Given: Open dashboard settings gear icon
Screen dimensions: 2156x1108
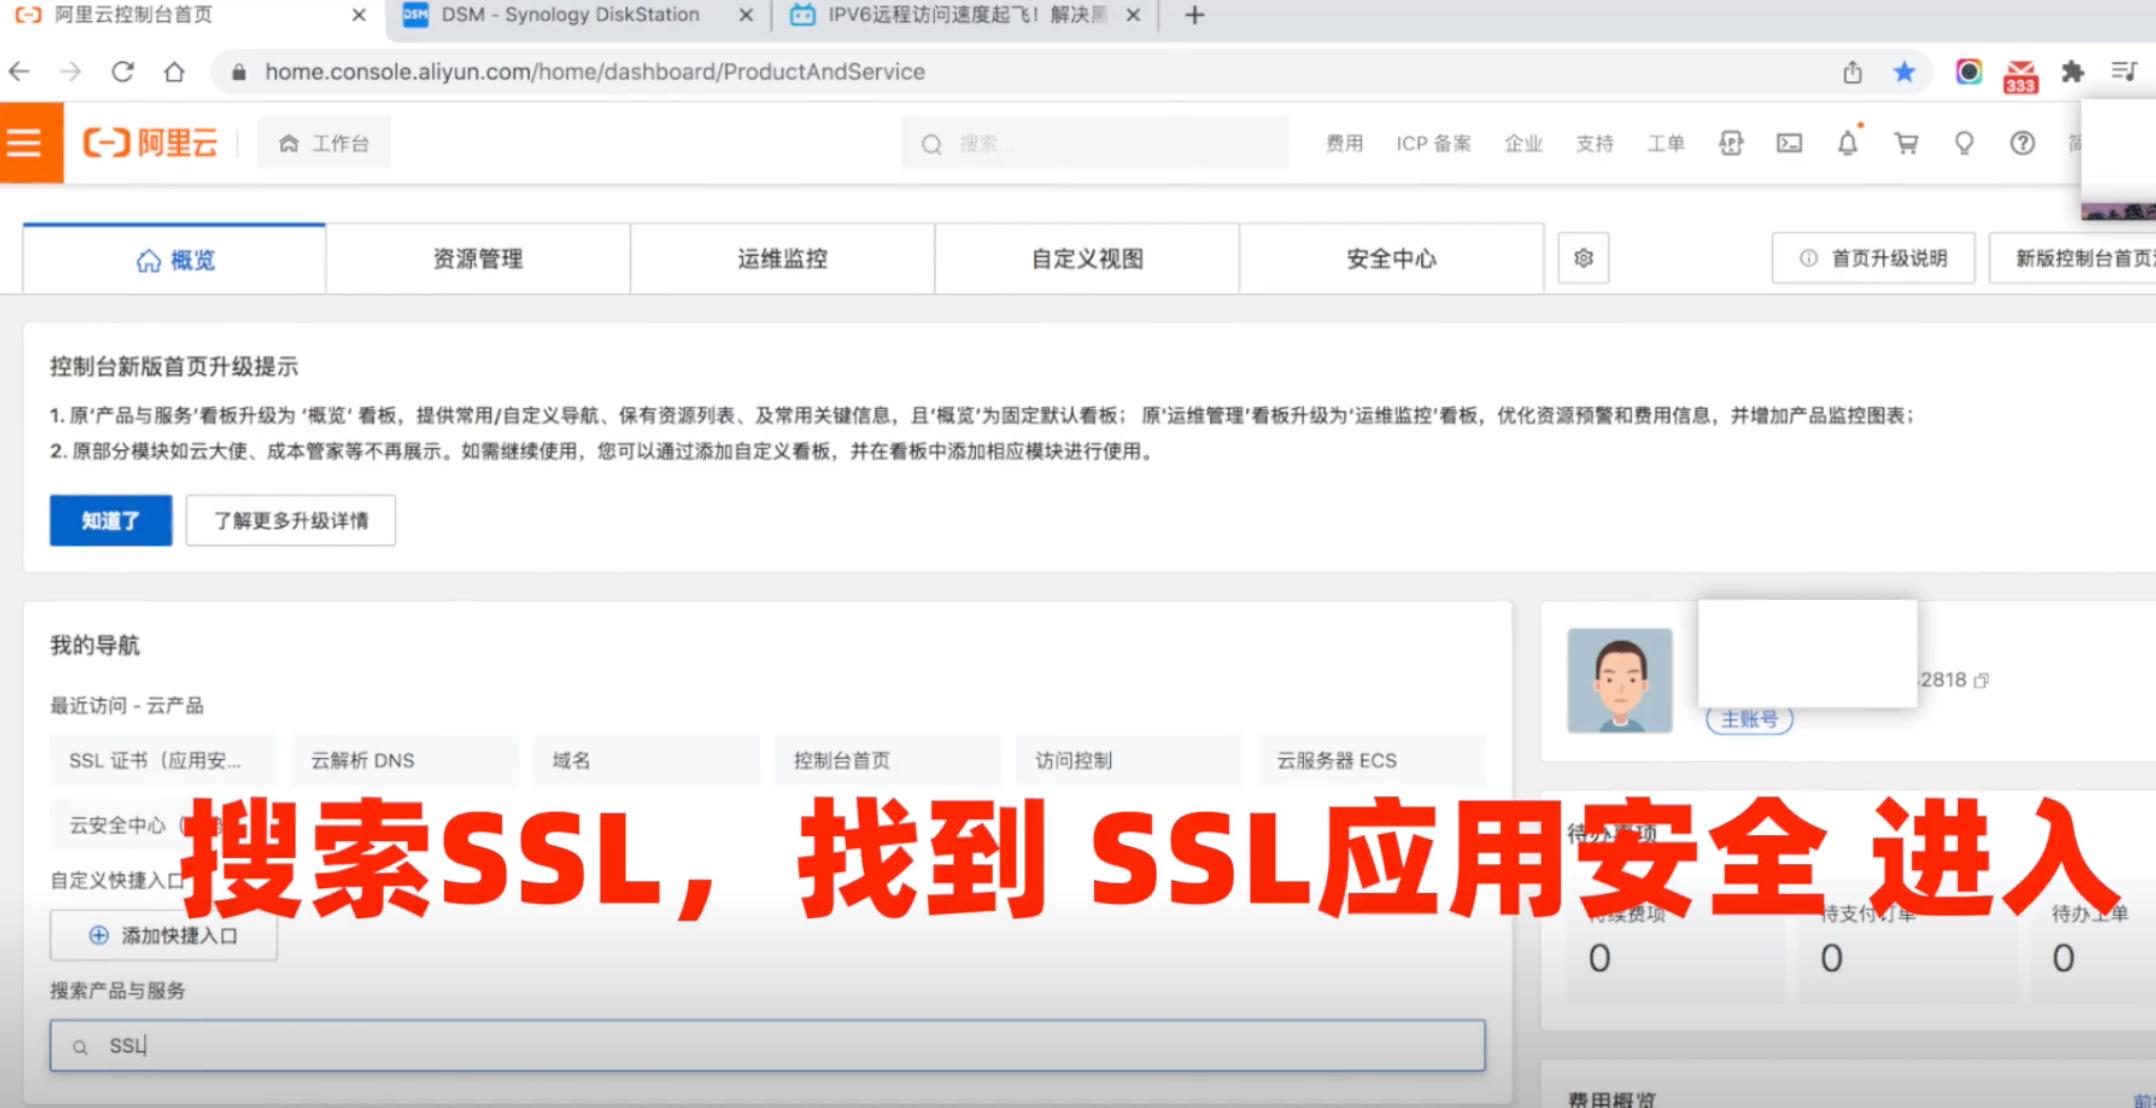Looking at the screenshot, I should [1583, 258].
